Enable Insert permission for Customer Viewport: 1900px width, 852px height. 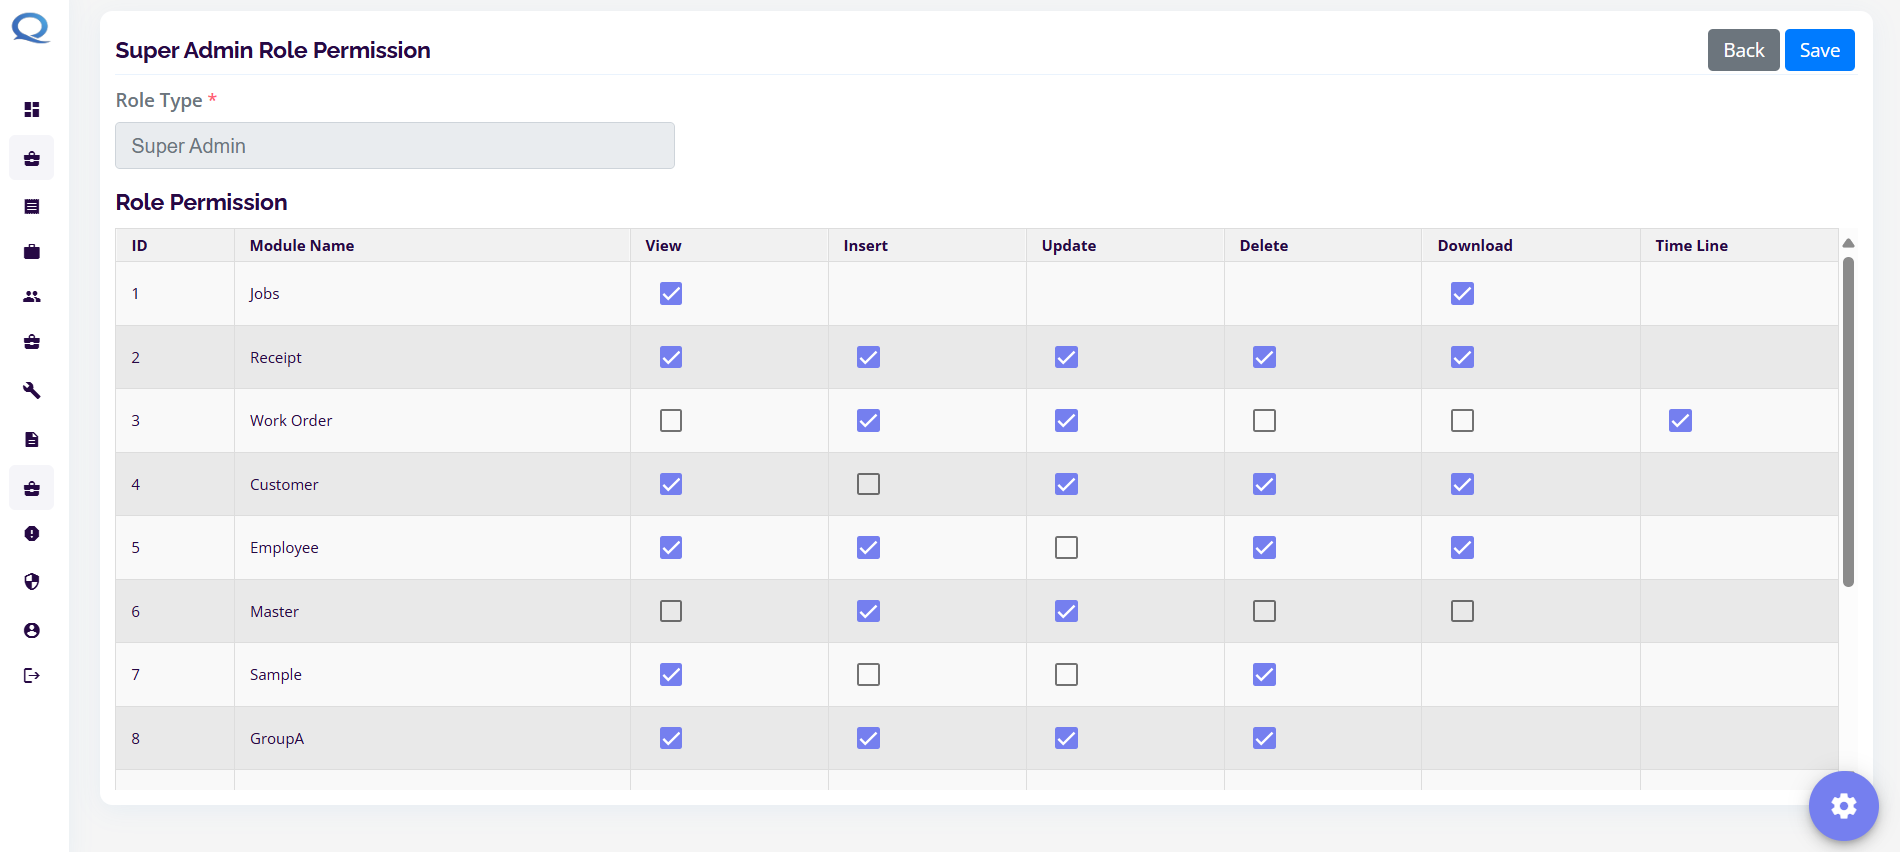(868, 485)
